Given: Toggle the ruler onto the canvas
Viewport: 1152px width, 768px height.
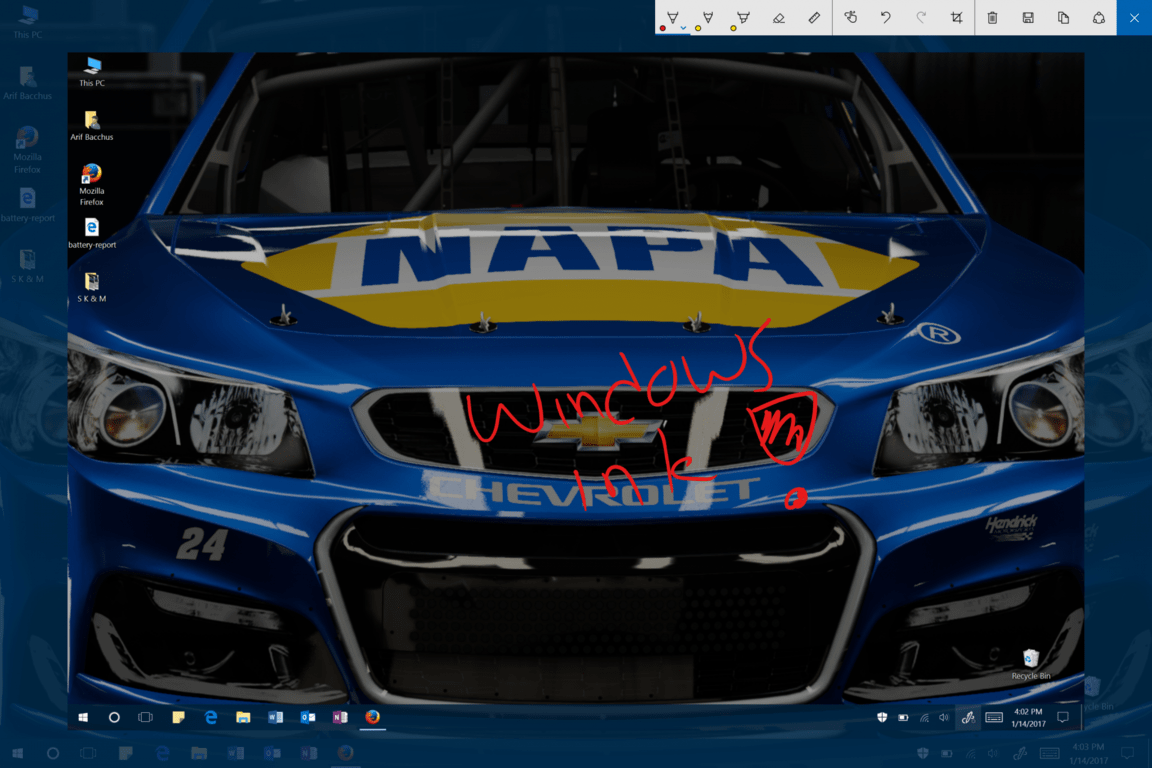Looking at the screenshot, I should pyautogui.click(x=814, y=16).
